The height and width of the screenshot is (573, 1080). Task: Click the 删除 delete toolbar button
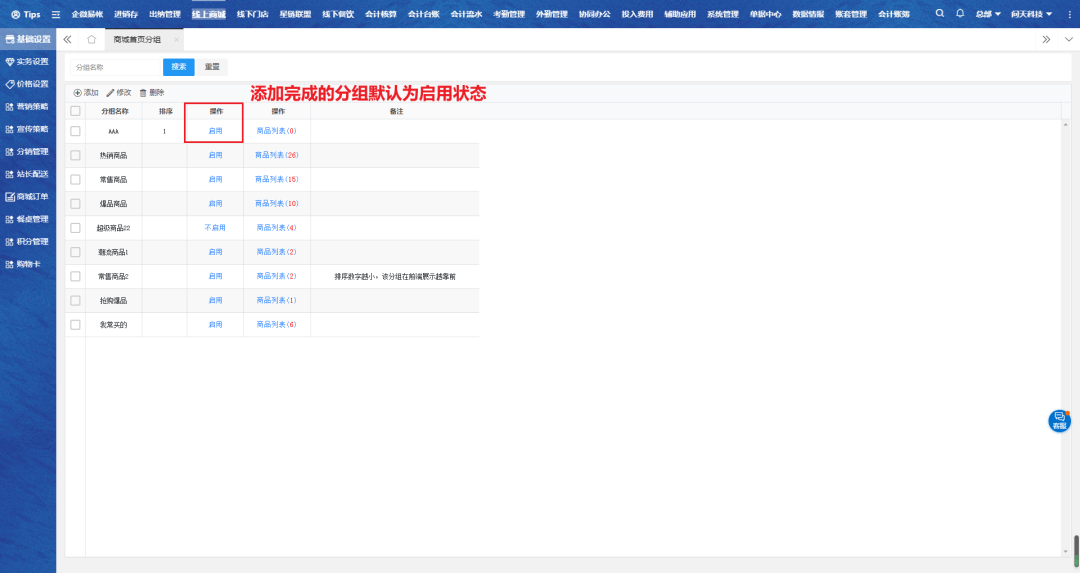click(x=151, y=92)
